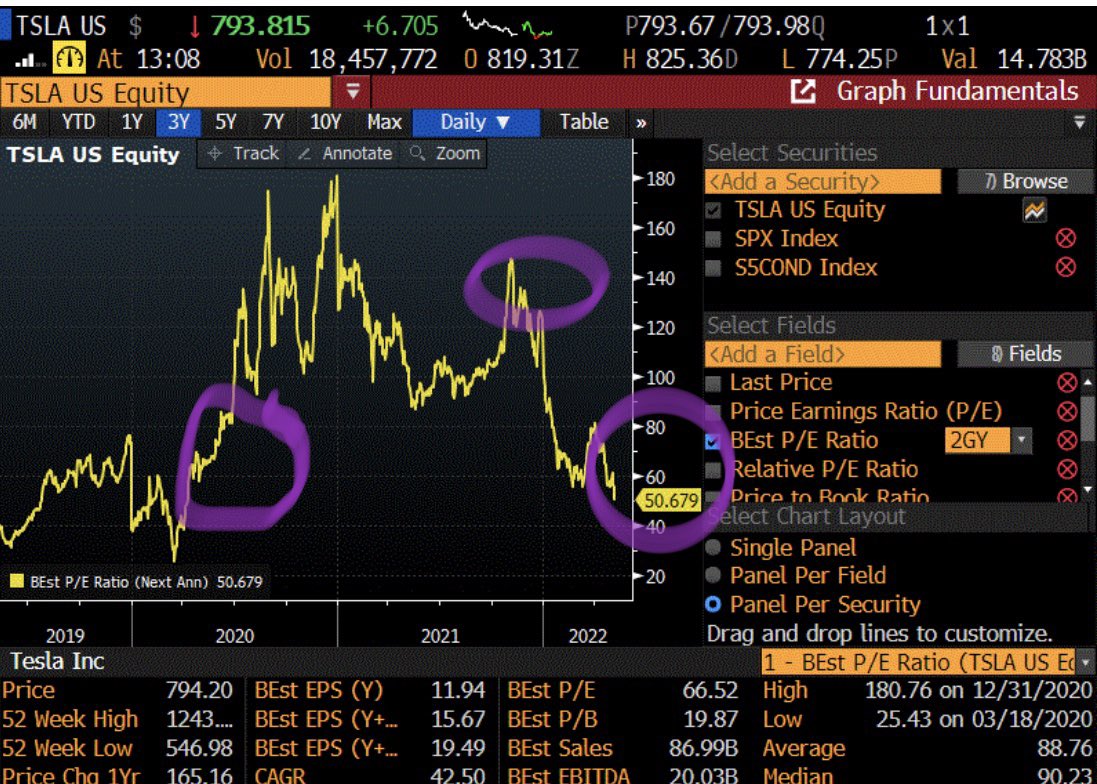Image resolution: width=1097 pixels, height=784 pixels.
Task: Click the intraday sparkline mini chart
Action: 508,25
